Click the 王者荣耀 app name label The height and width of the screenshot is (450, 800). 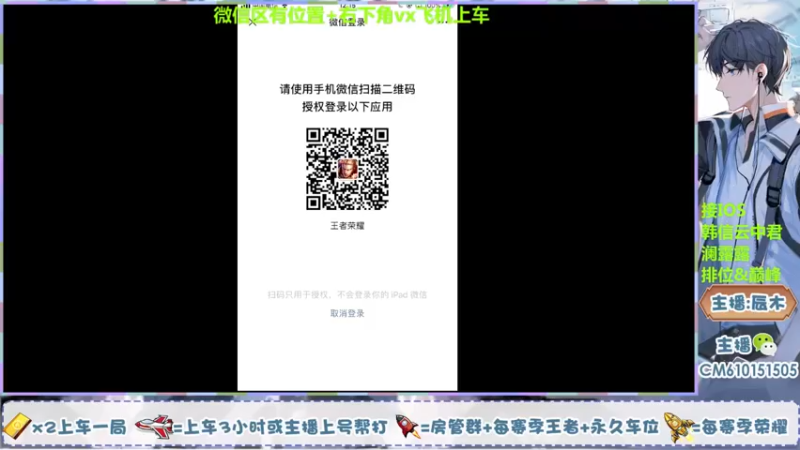click(x=347, y=226)
